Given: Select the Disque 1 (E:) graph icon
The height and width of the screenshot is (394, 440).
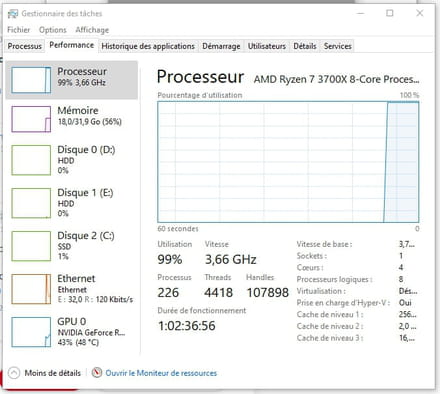Looking at the screenshot, I should (x=31, y=203).
